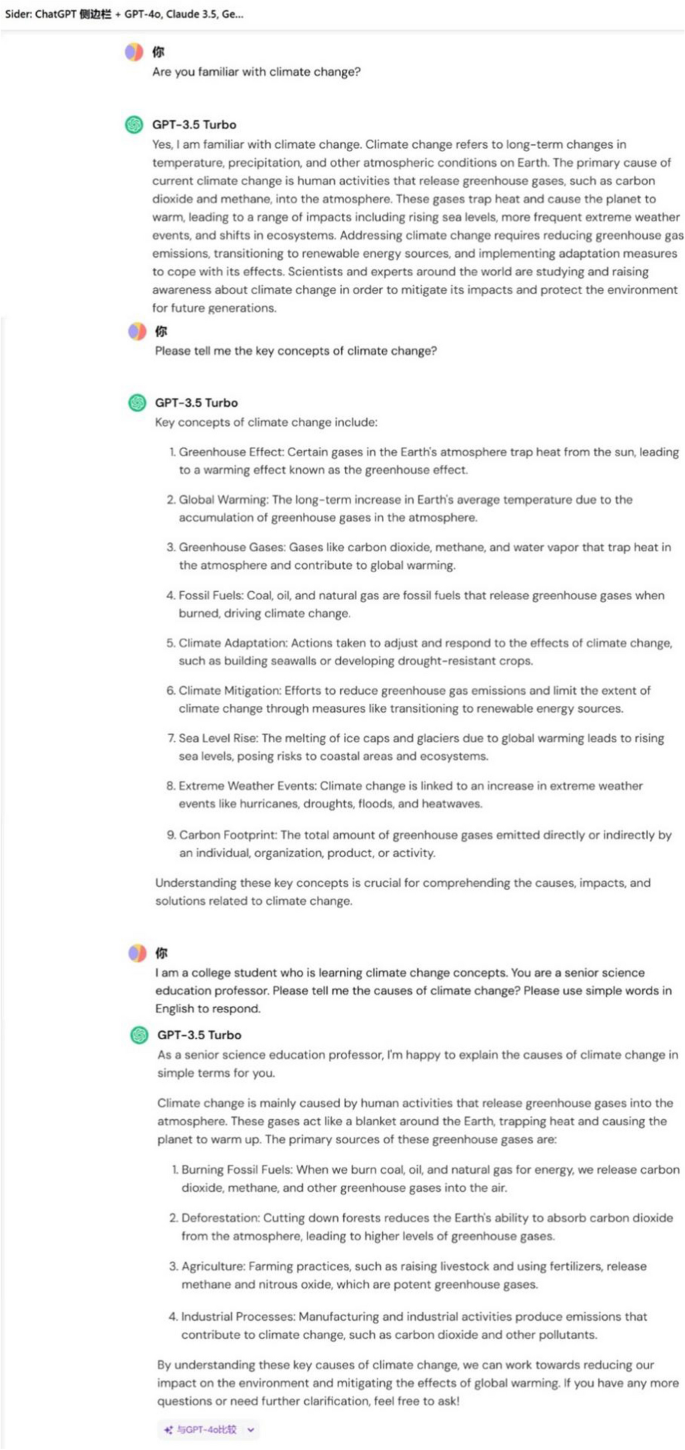Click GPT logo above the key concepts list
The image size is (685, 1450).
(137, 403)
